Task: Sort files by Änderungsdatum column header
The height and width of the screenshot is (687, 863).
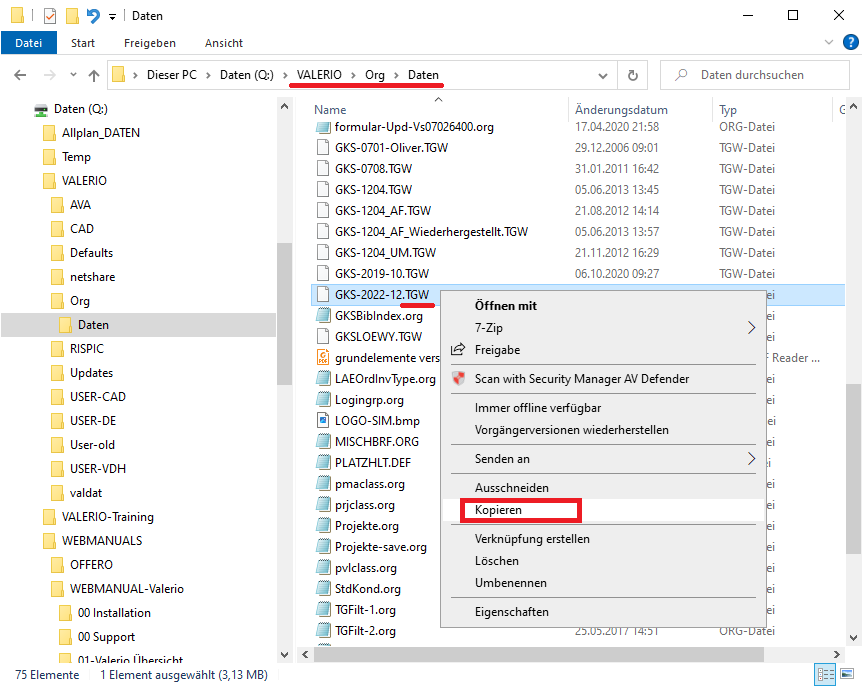Action: pyautogui.click(x=621, y=110)
